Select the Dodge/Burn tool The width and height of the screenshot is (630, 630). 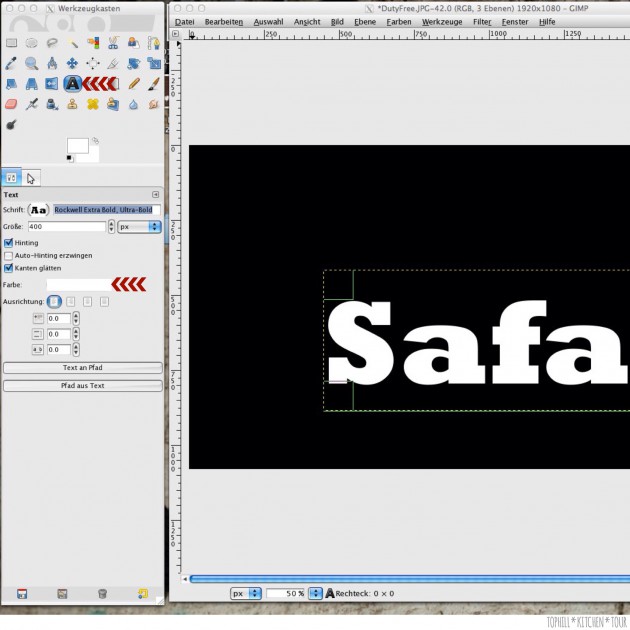(x=11, y=125)
